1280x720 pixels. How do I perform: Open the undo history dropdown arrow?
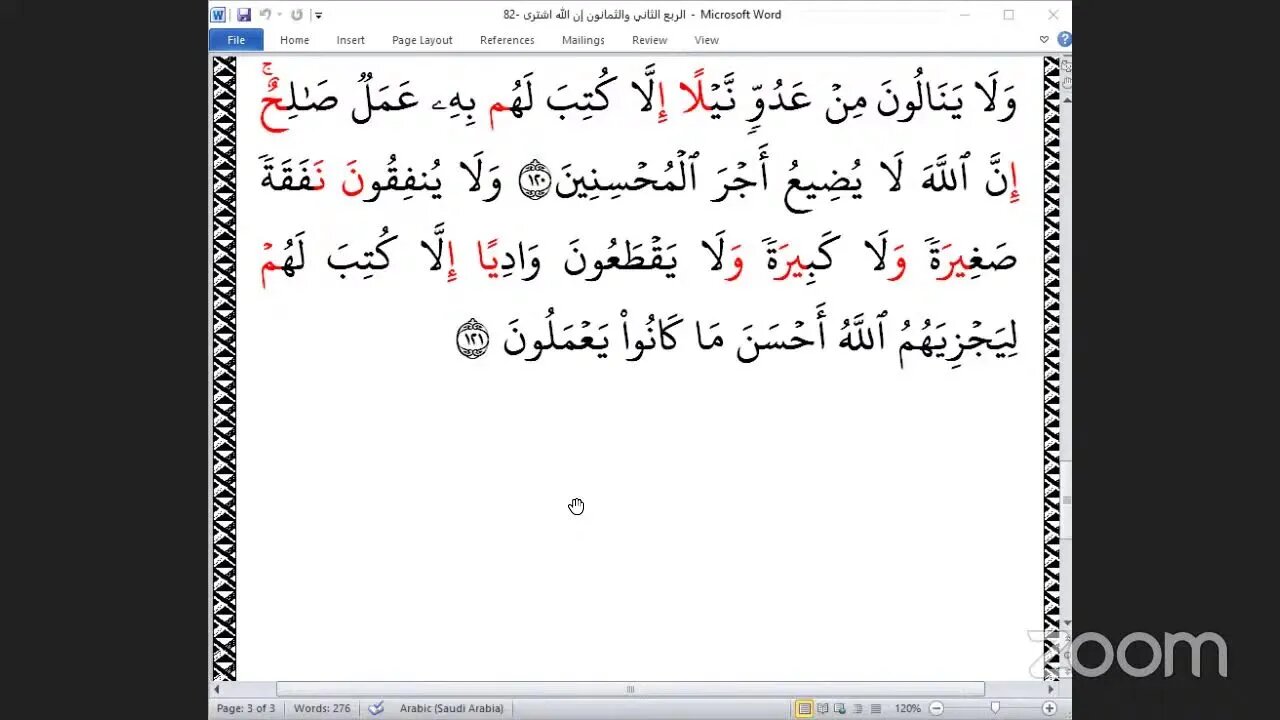tap(279, 15)
